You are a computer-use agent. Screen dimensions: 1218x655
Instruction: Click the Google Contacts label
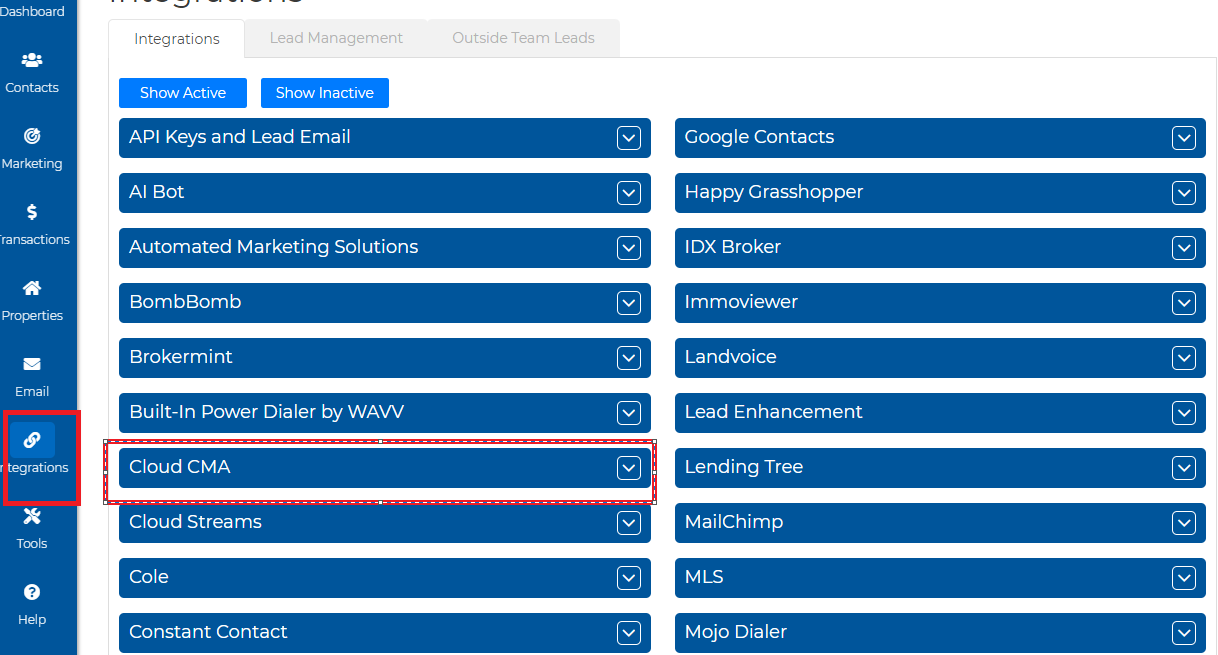(759, 137)
